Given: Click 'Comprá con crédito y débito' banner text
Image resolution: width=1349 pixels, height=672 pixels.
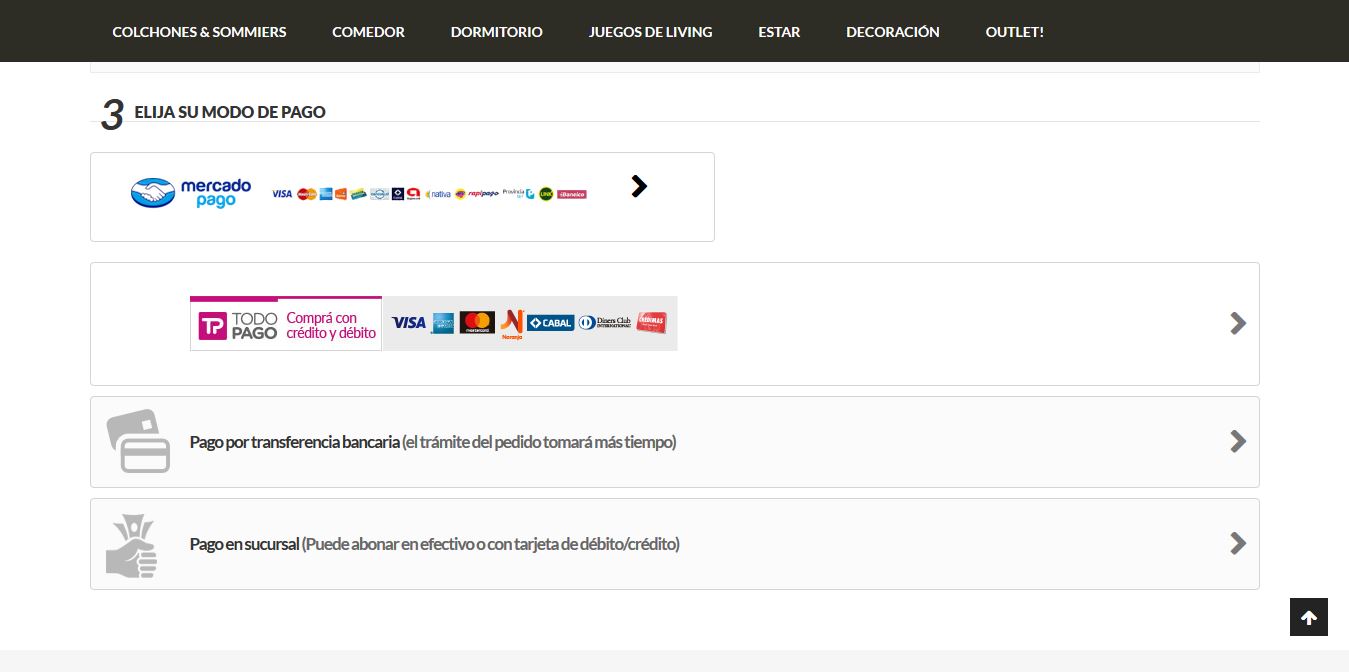Looking at the screenshot, I should (x=331, y=326).
